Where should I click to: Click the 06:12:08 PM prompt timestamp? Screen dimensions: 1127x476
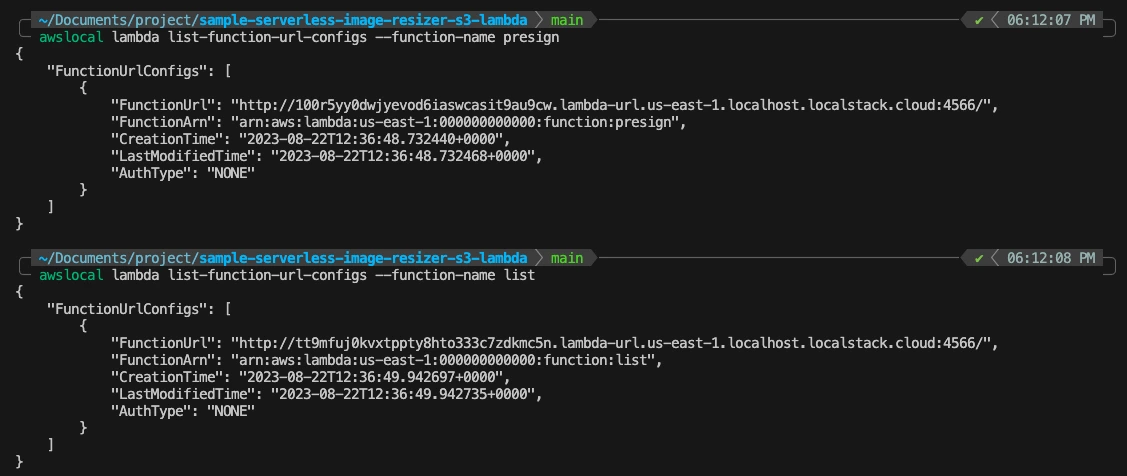(1045, 258)
